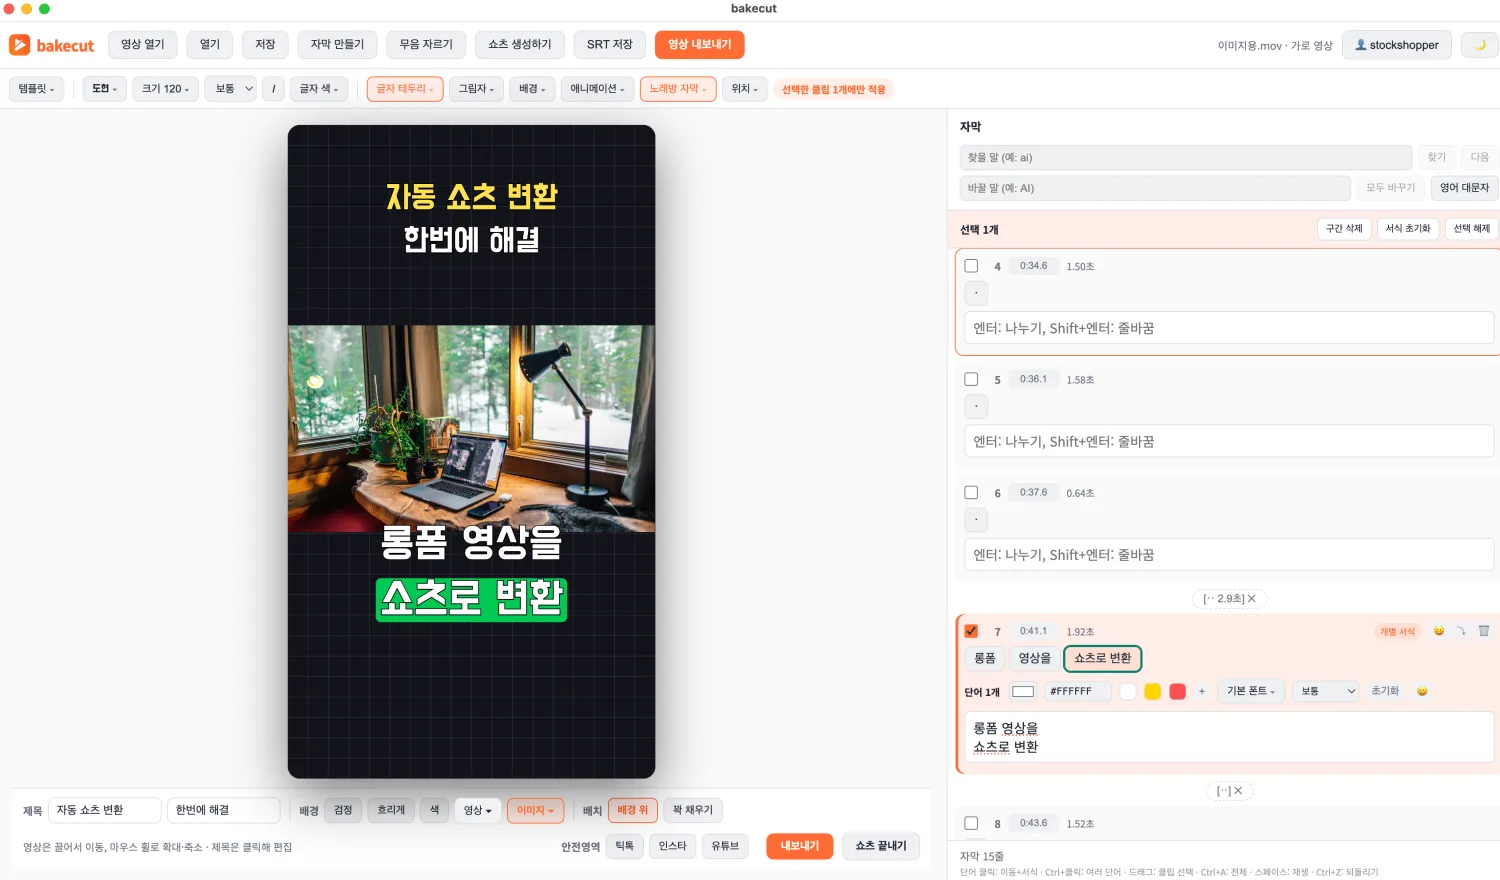This screenshot has width=1500, height=880.
Task: Click the dot button under clip 4
Action: [976, 293]
